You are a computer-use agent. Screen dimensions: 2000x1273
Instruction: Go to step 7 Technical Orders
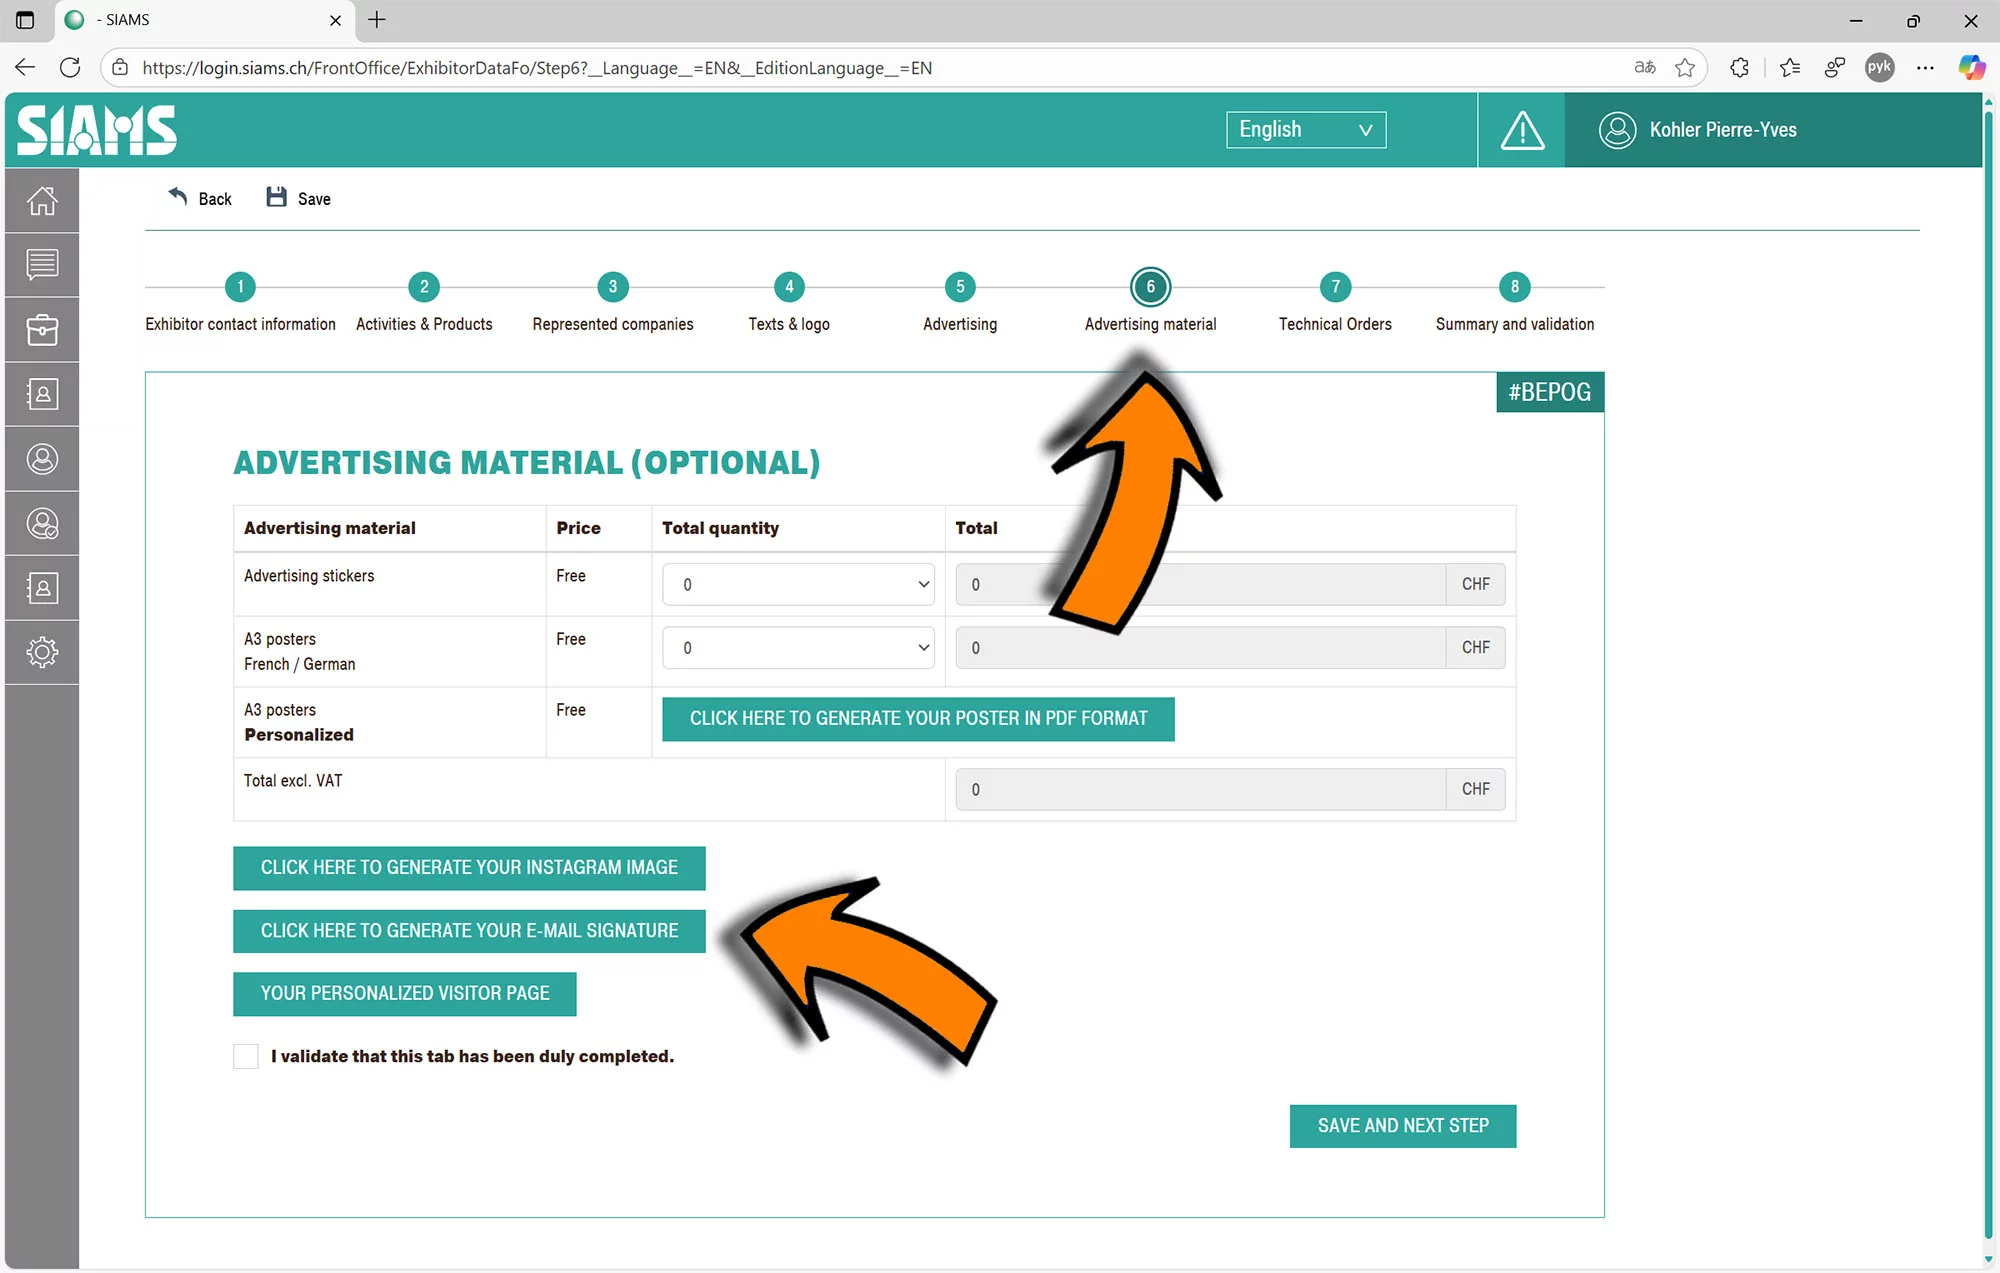1335,288
